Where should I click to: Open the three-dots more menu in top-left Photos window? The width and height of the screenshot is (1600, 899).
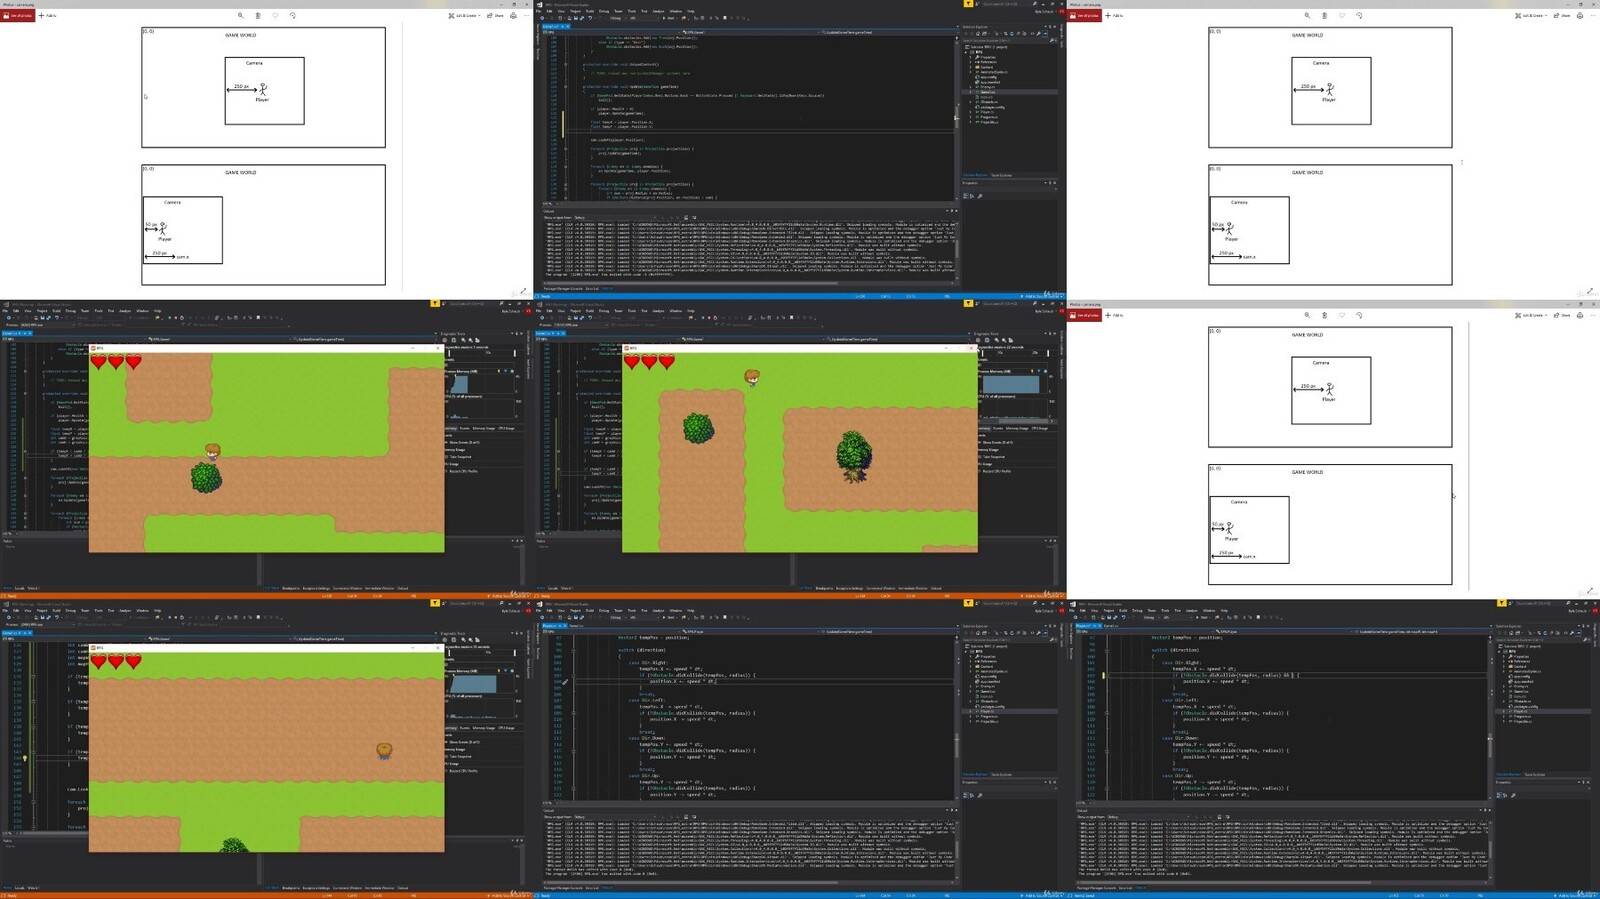pos(526,15)
